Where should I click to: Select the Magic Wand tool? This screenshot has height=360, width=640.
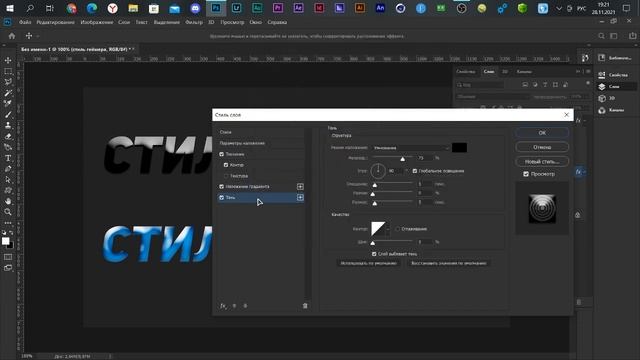pos(8,93)
